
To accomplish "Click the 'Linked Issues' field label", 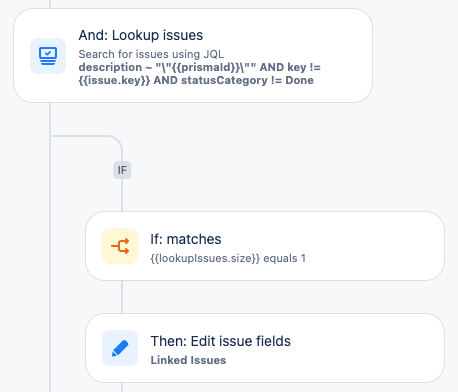I will (188, 360).
